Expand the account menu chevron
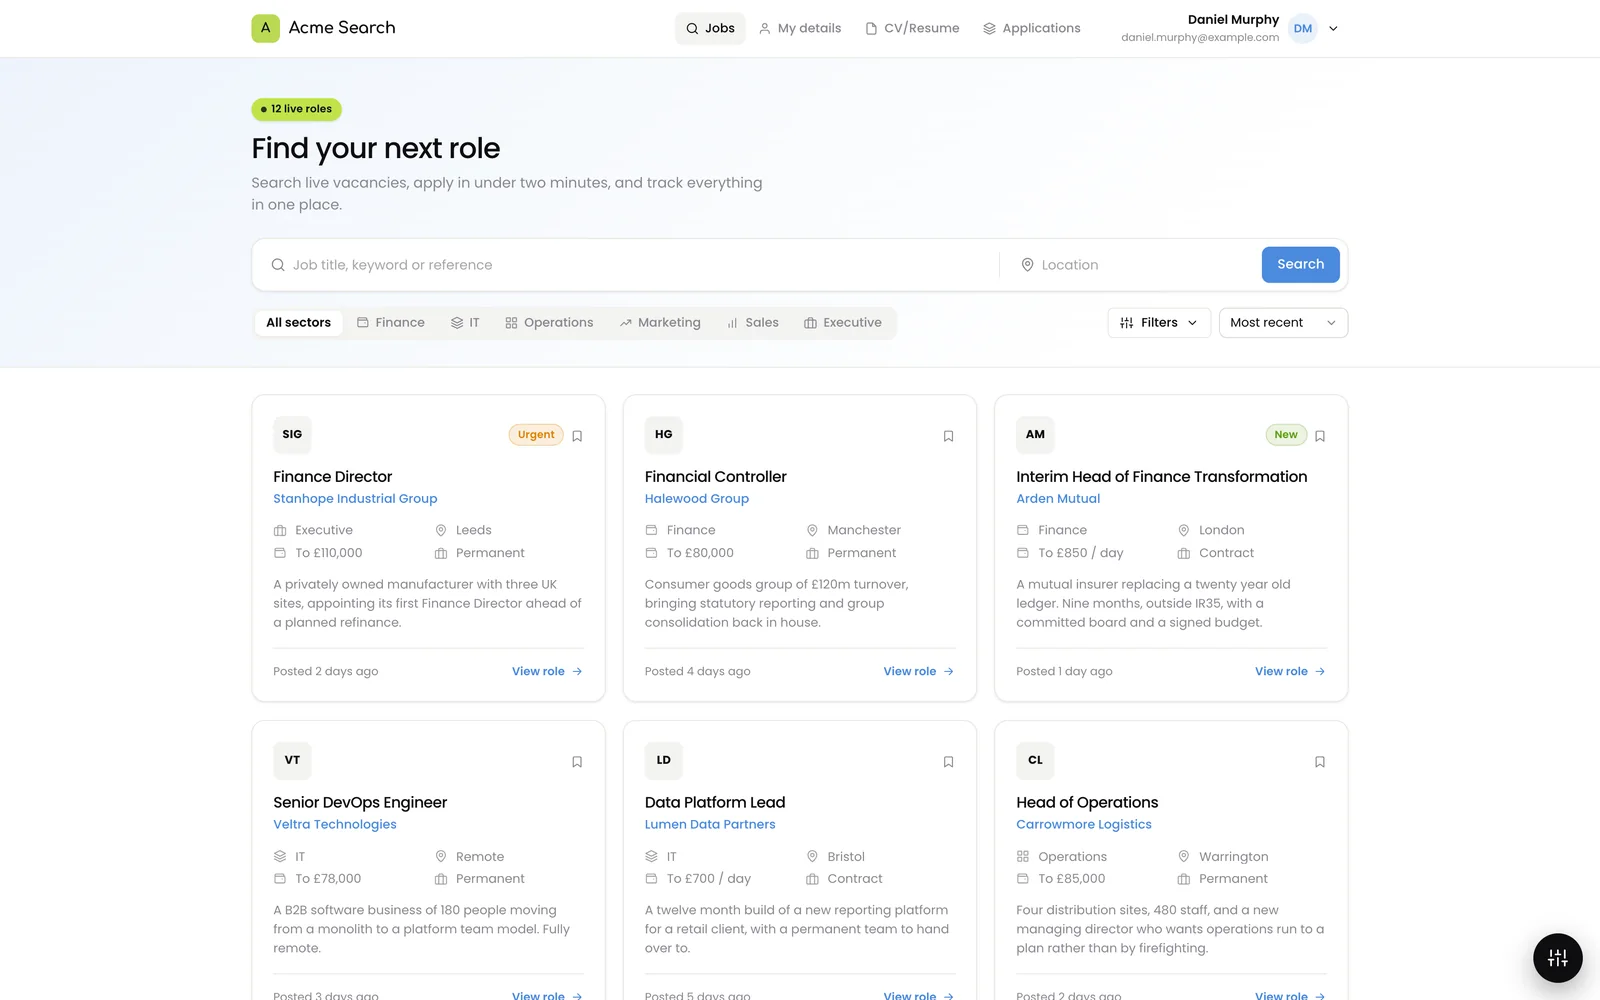 (1333, 29)
